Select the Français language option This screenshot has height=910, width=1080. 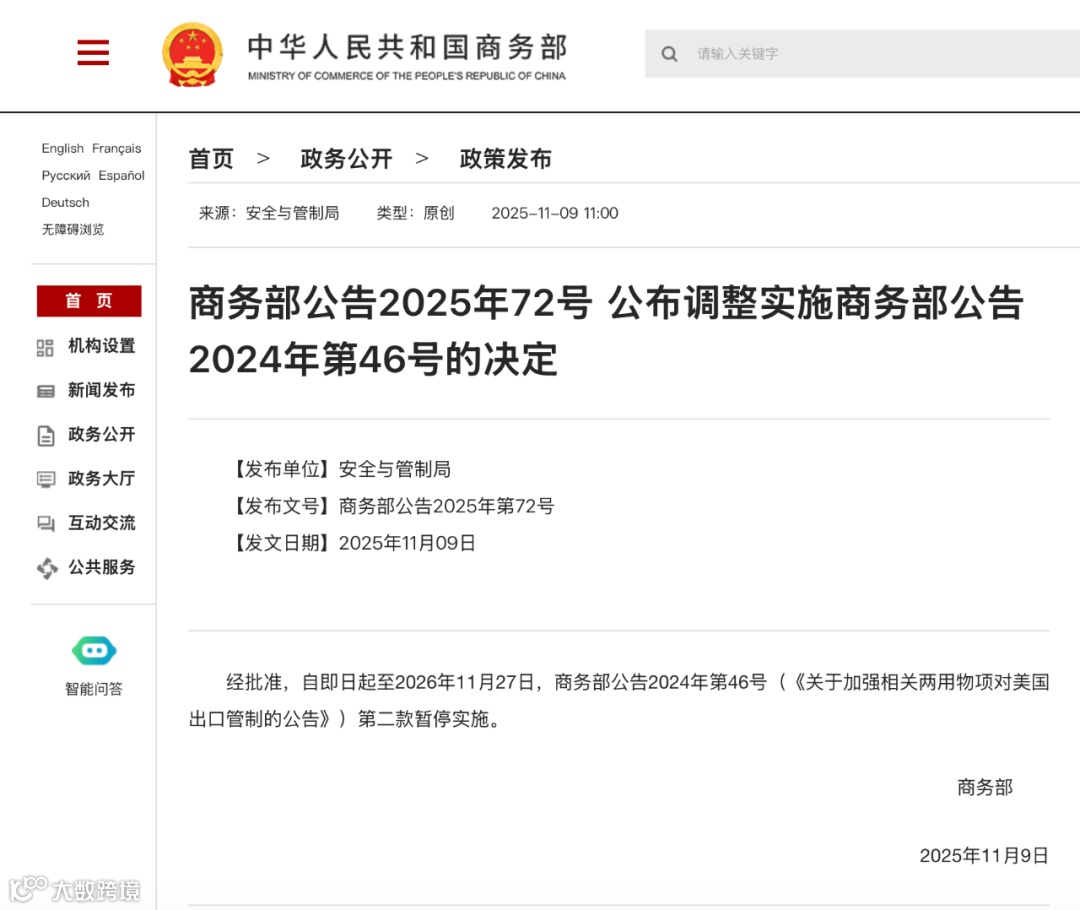pos(117,148)
